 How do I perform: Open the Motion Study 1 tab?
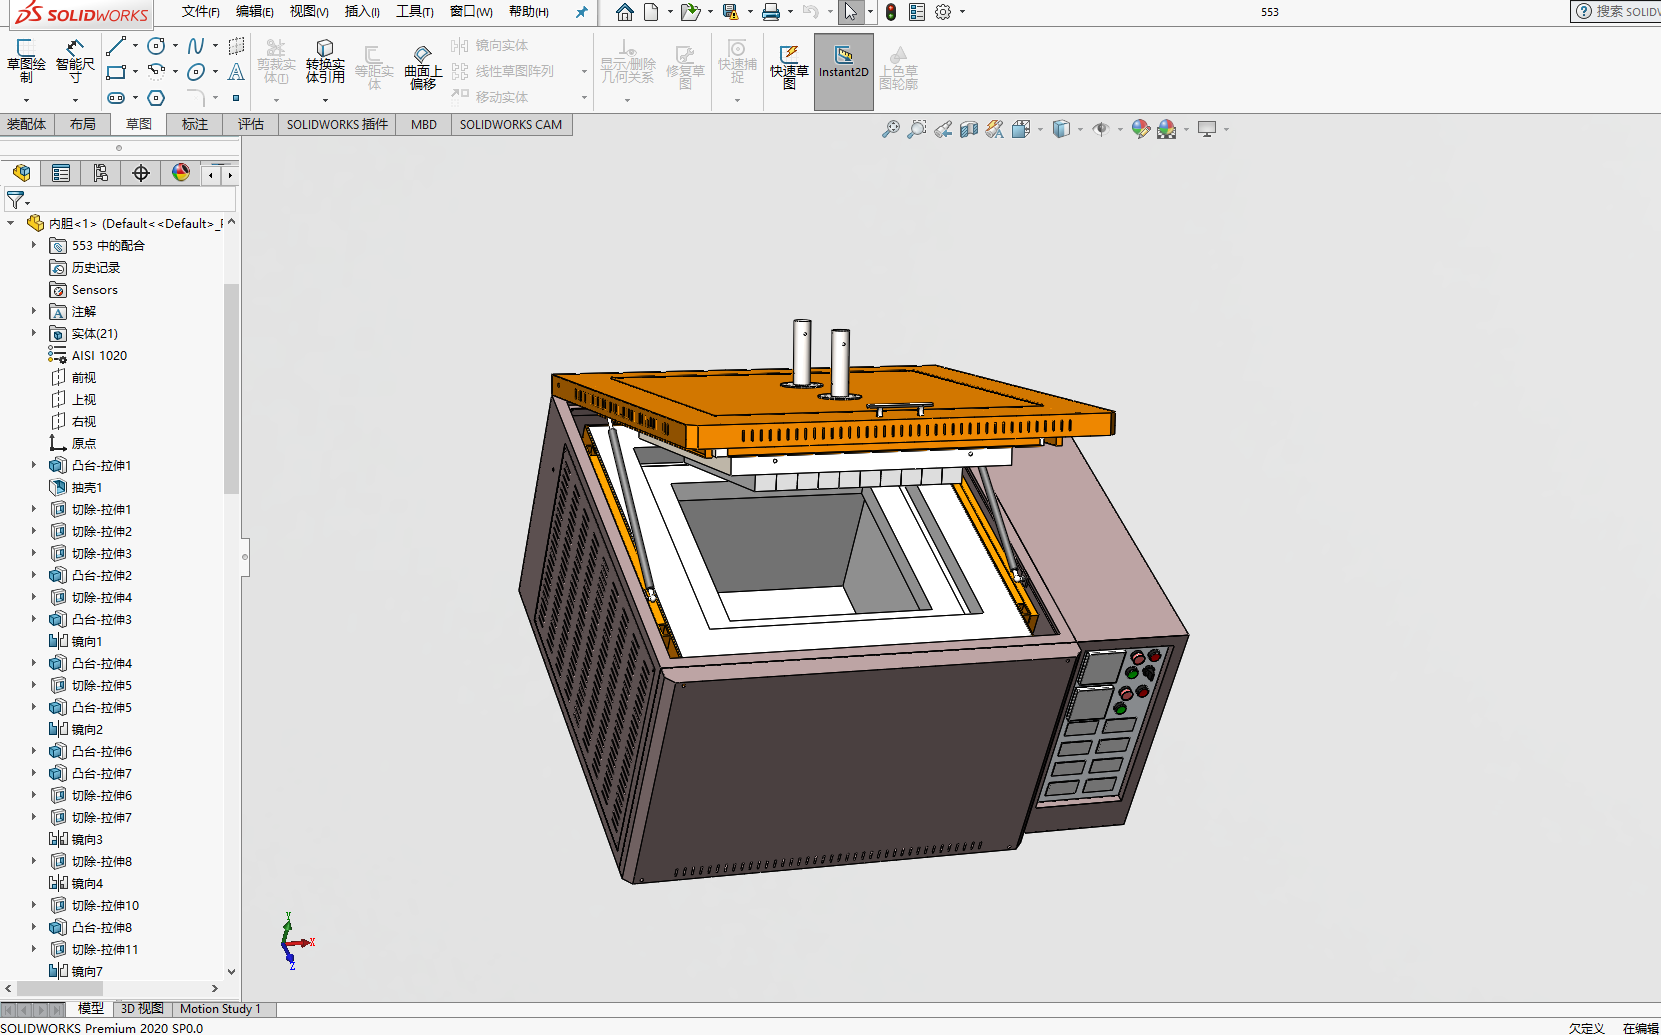click(220, 1009)
